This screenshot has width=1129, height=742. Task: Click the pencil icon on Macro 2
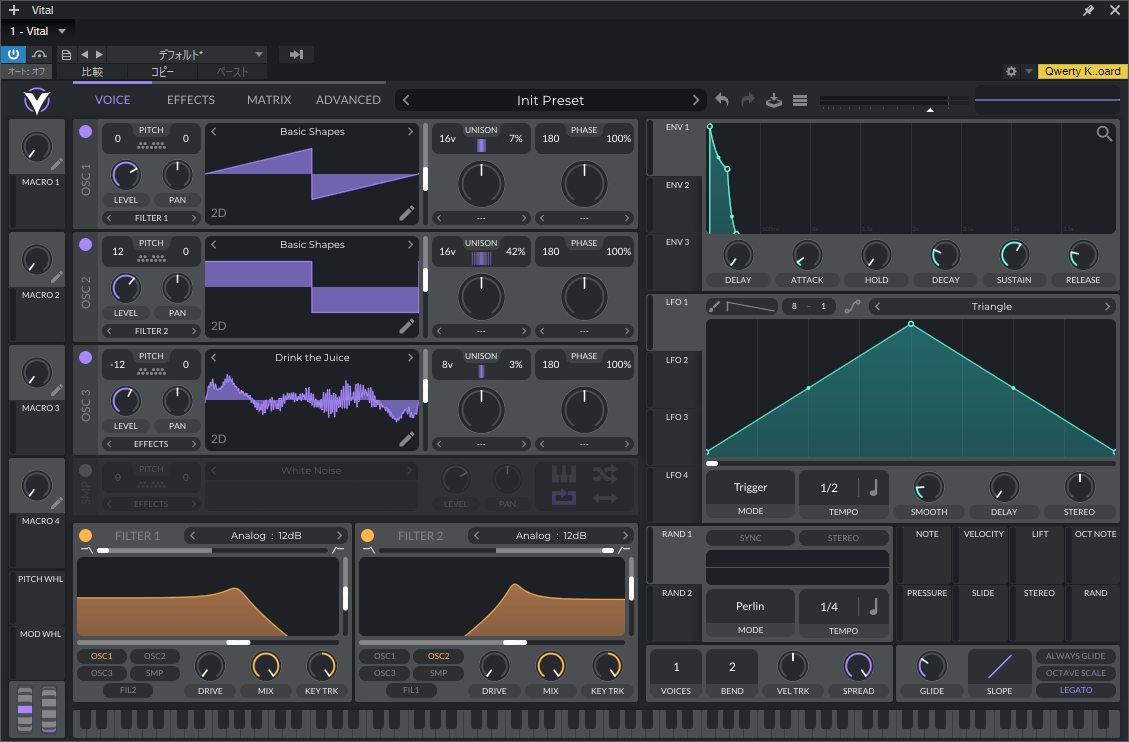(x=57, y=277)
